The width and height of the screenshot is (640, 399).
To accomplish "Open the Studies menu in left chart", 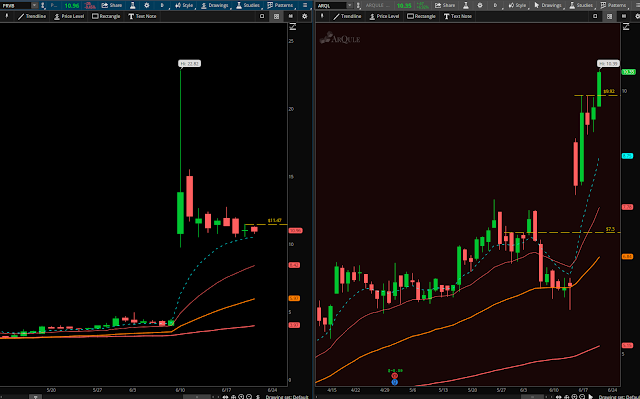I will [248, 5].
